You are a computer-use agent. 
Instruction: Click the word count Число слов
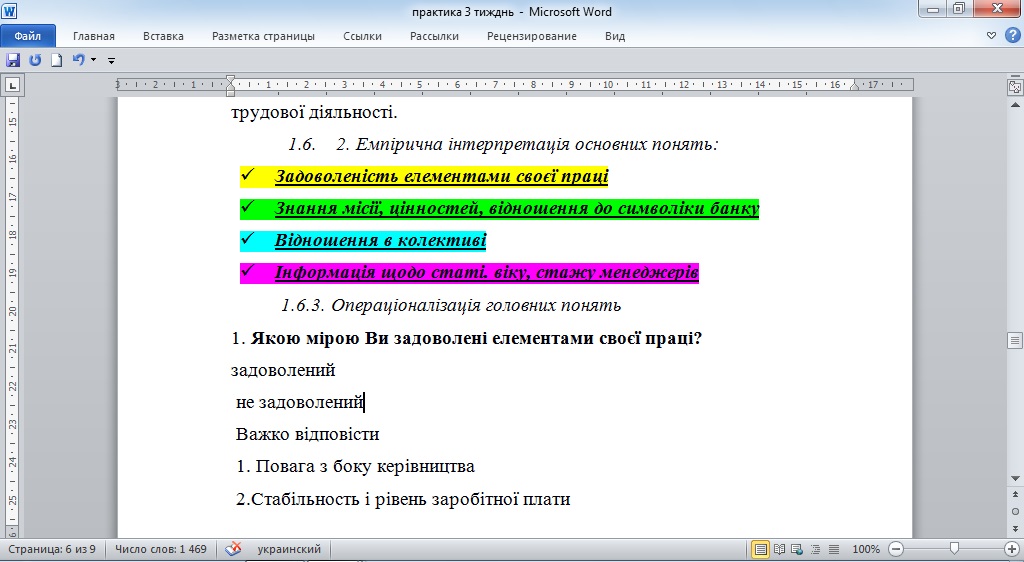tap(160, 549)
